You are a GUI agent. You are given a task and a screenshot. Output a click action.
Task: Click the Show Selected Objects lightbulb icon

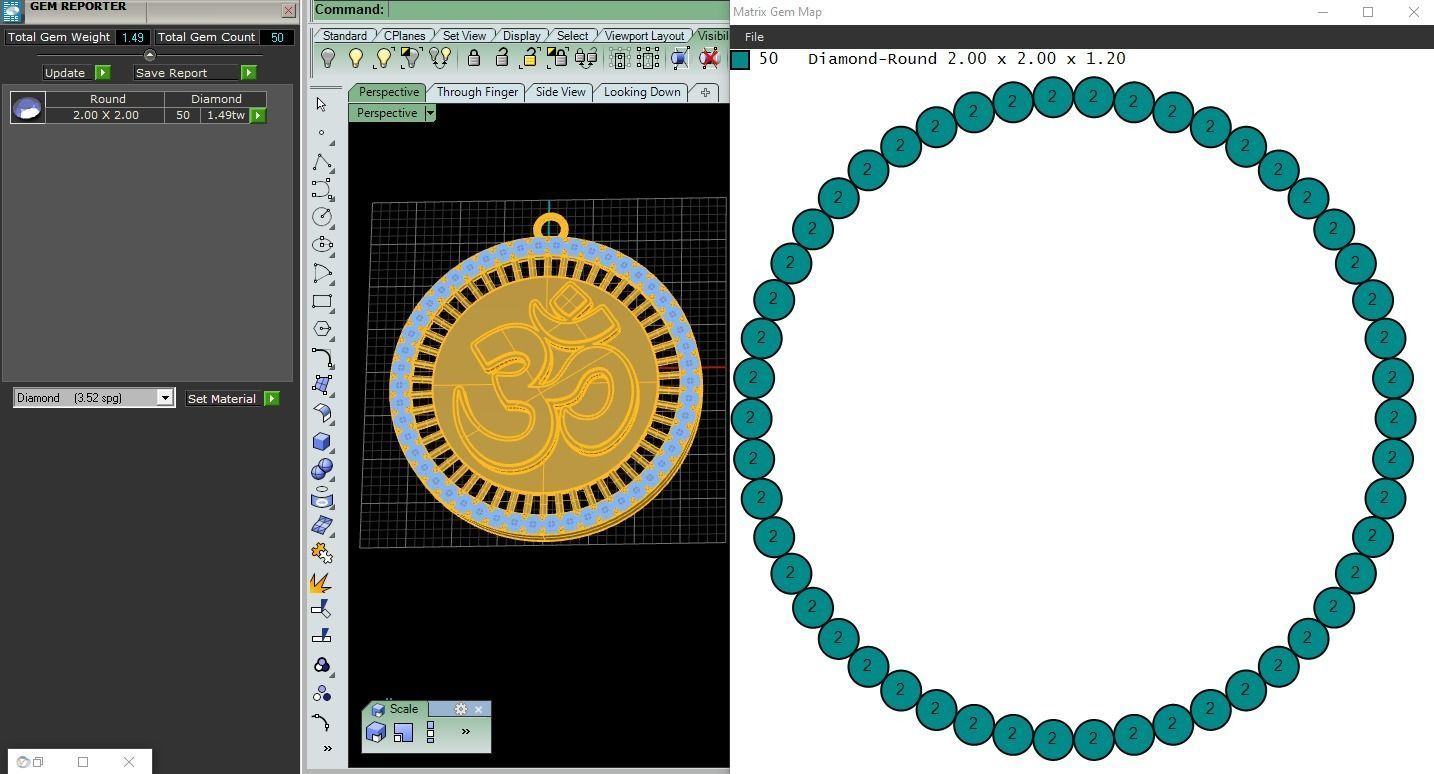pyautogui.click(x=383, y=59)
